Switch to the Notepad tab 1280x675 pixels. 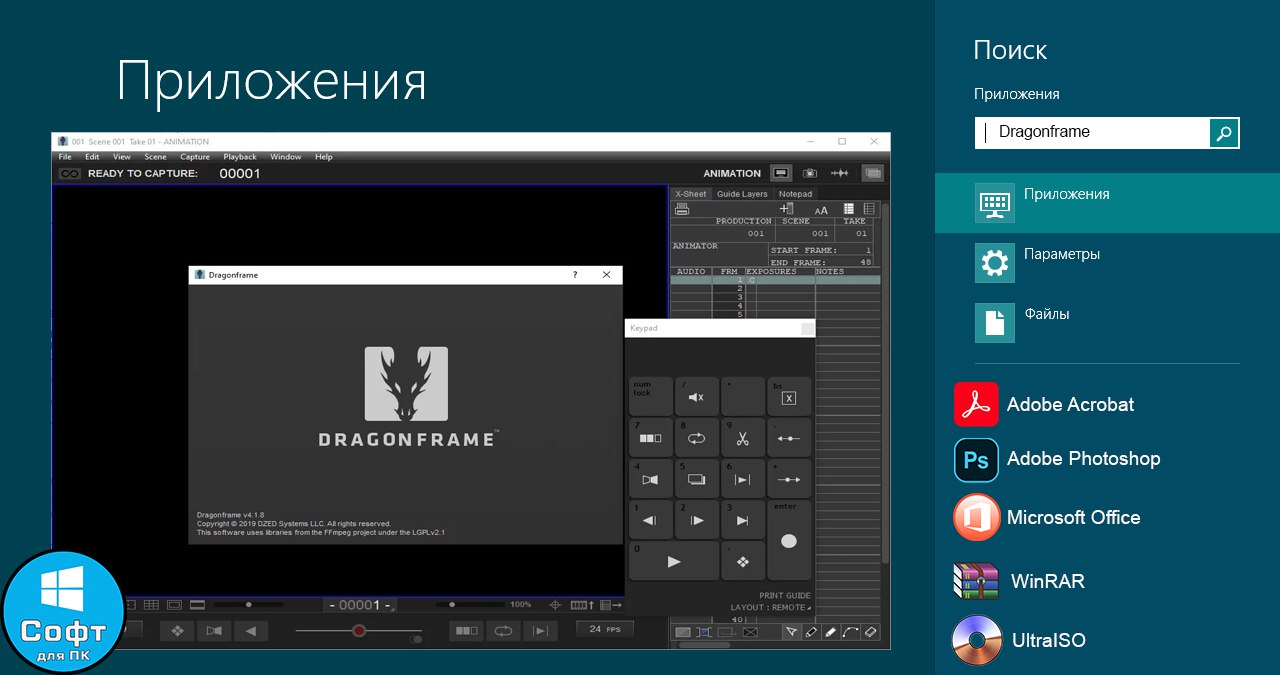(x=796, y=194)
